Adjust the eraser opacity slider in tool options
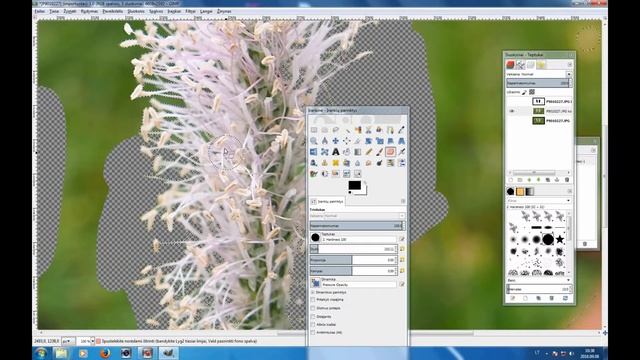The width and height of the screenshot is (640, 360). [x=357, y=225]
